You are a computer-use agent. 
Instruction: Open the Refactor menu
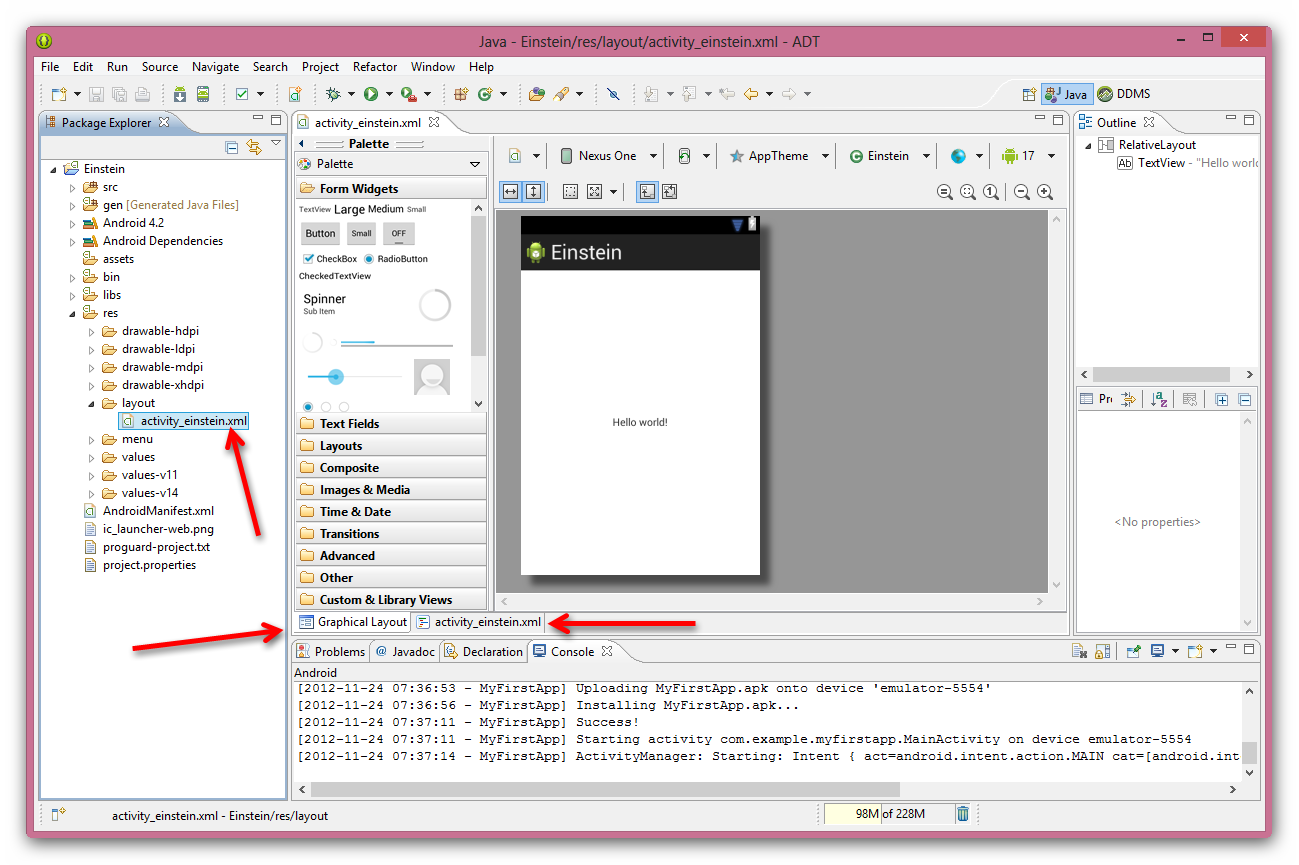pos(375,67)
